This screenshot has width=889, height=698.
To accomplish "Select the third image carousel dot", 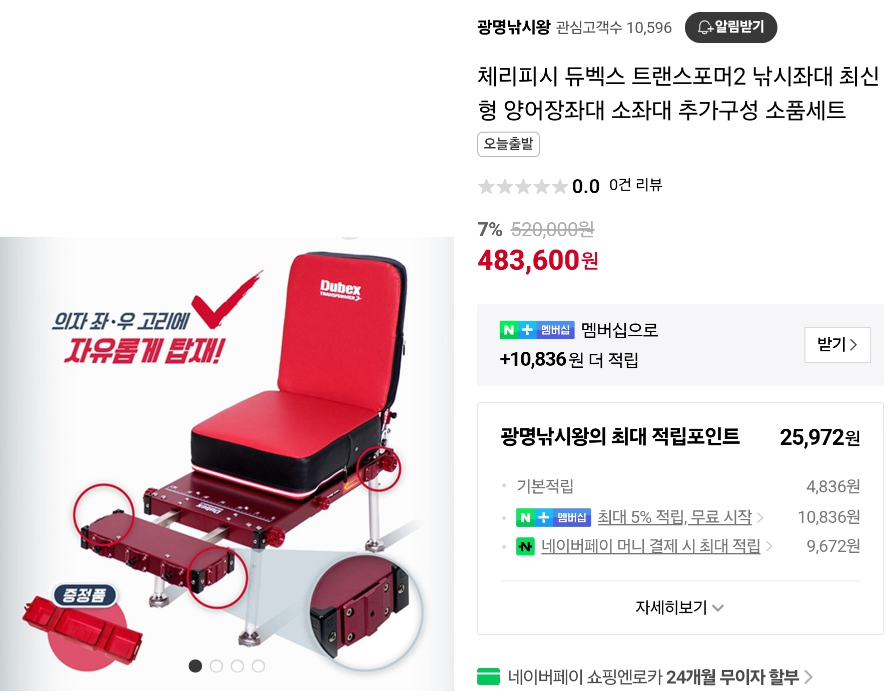I will [237, 666].
